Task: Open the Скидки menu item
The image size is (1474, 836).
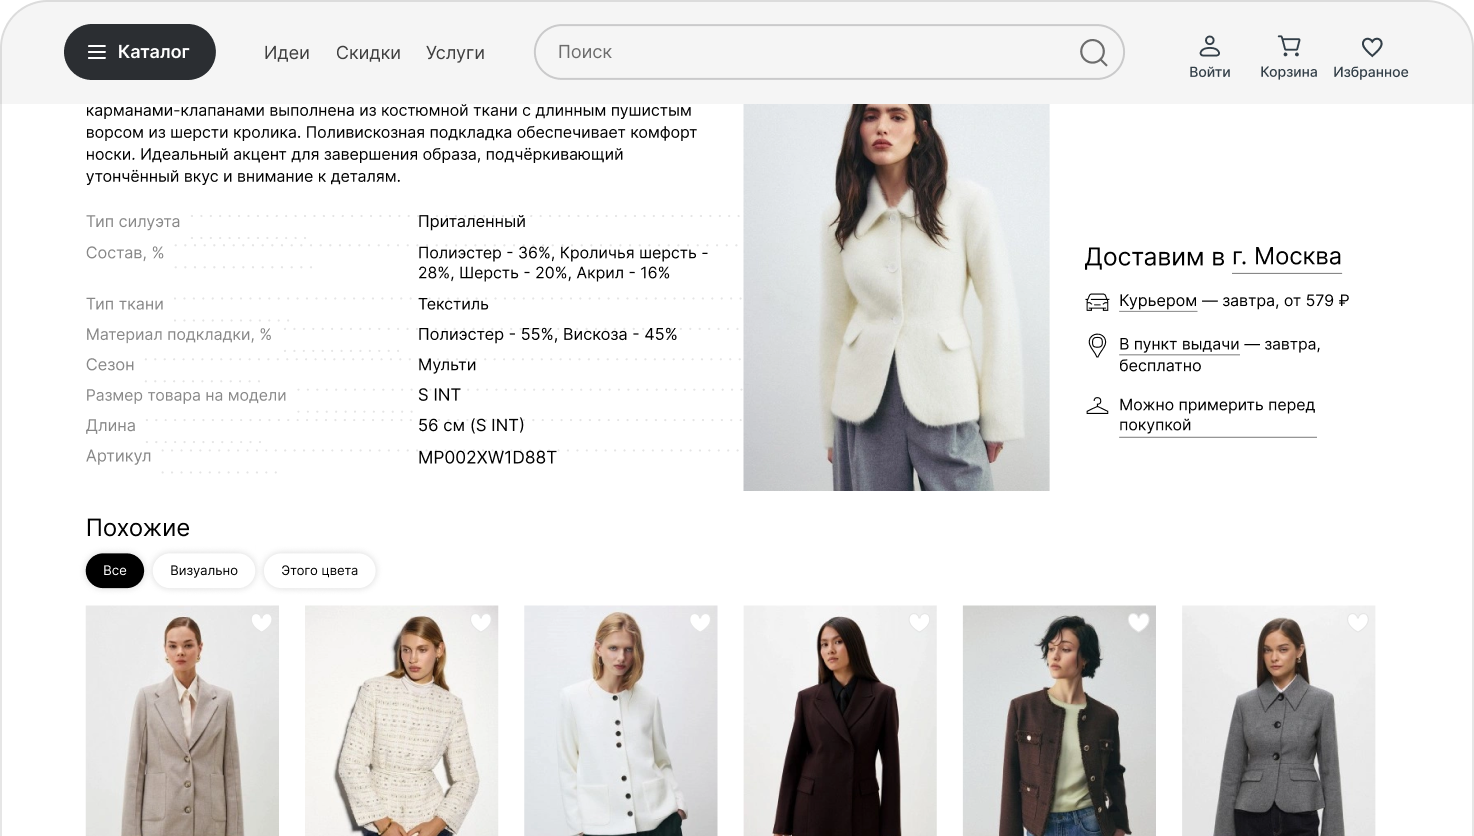Action: (368, 53)
